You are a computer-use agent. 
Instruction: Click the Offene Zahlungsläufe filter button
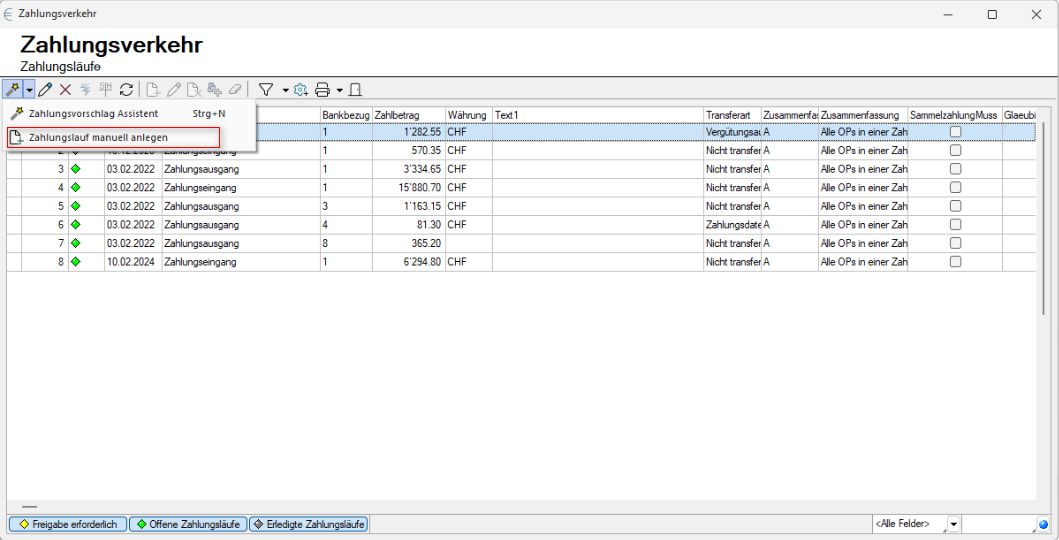point(188,524)
